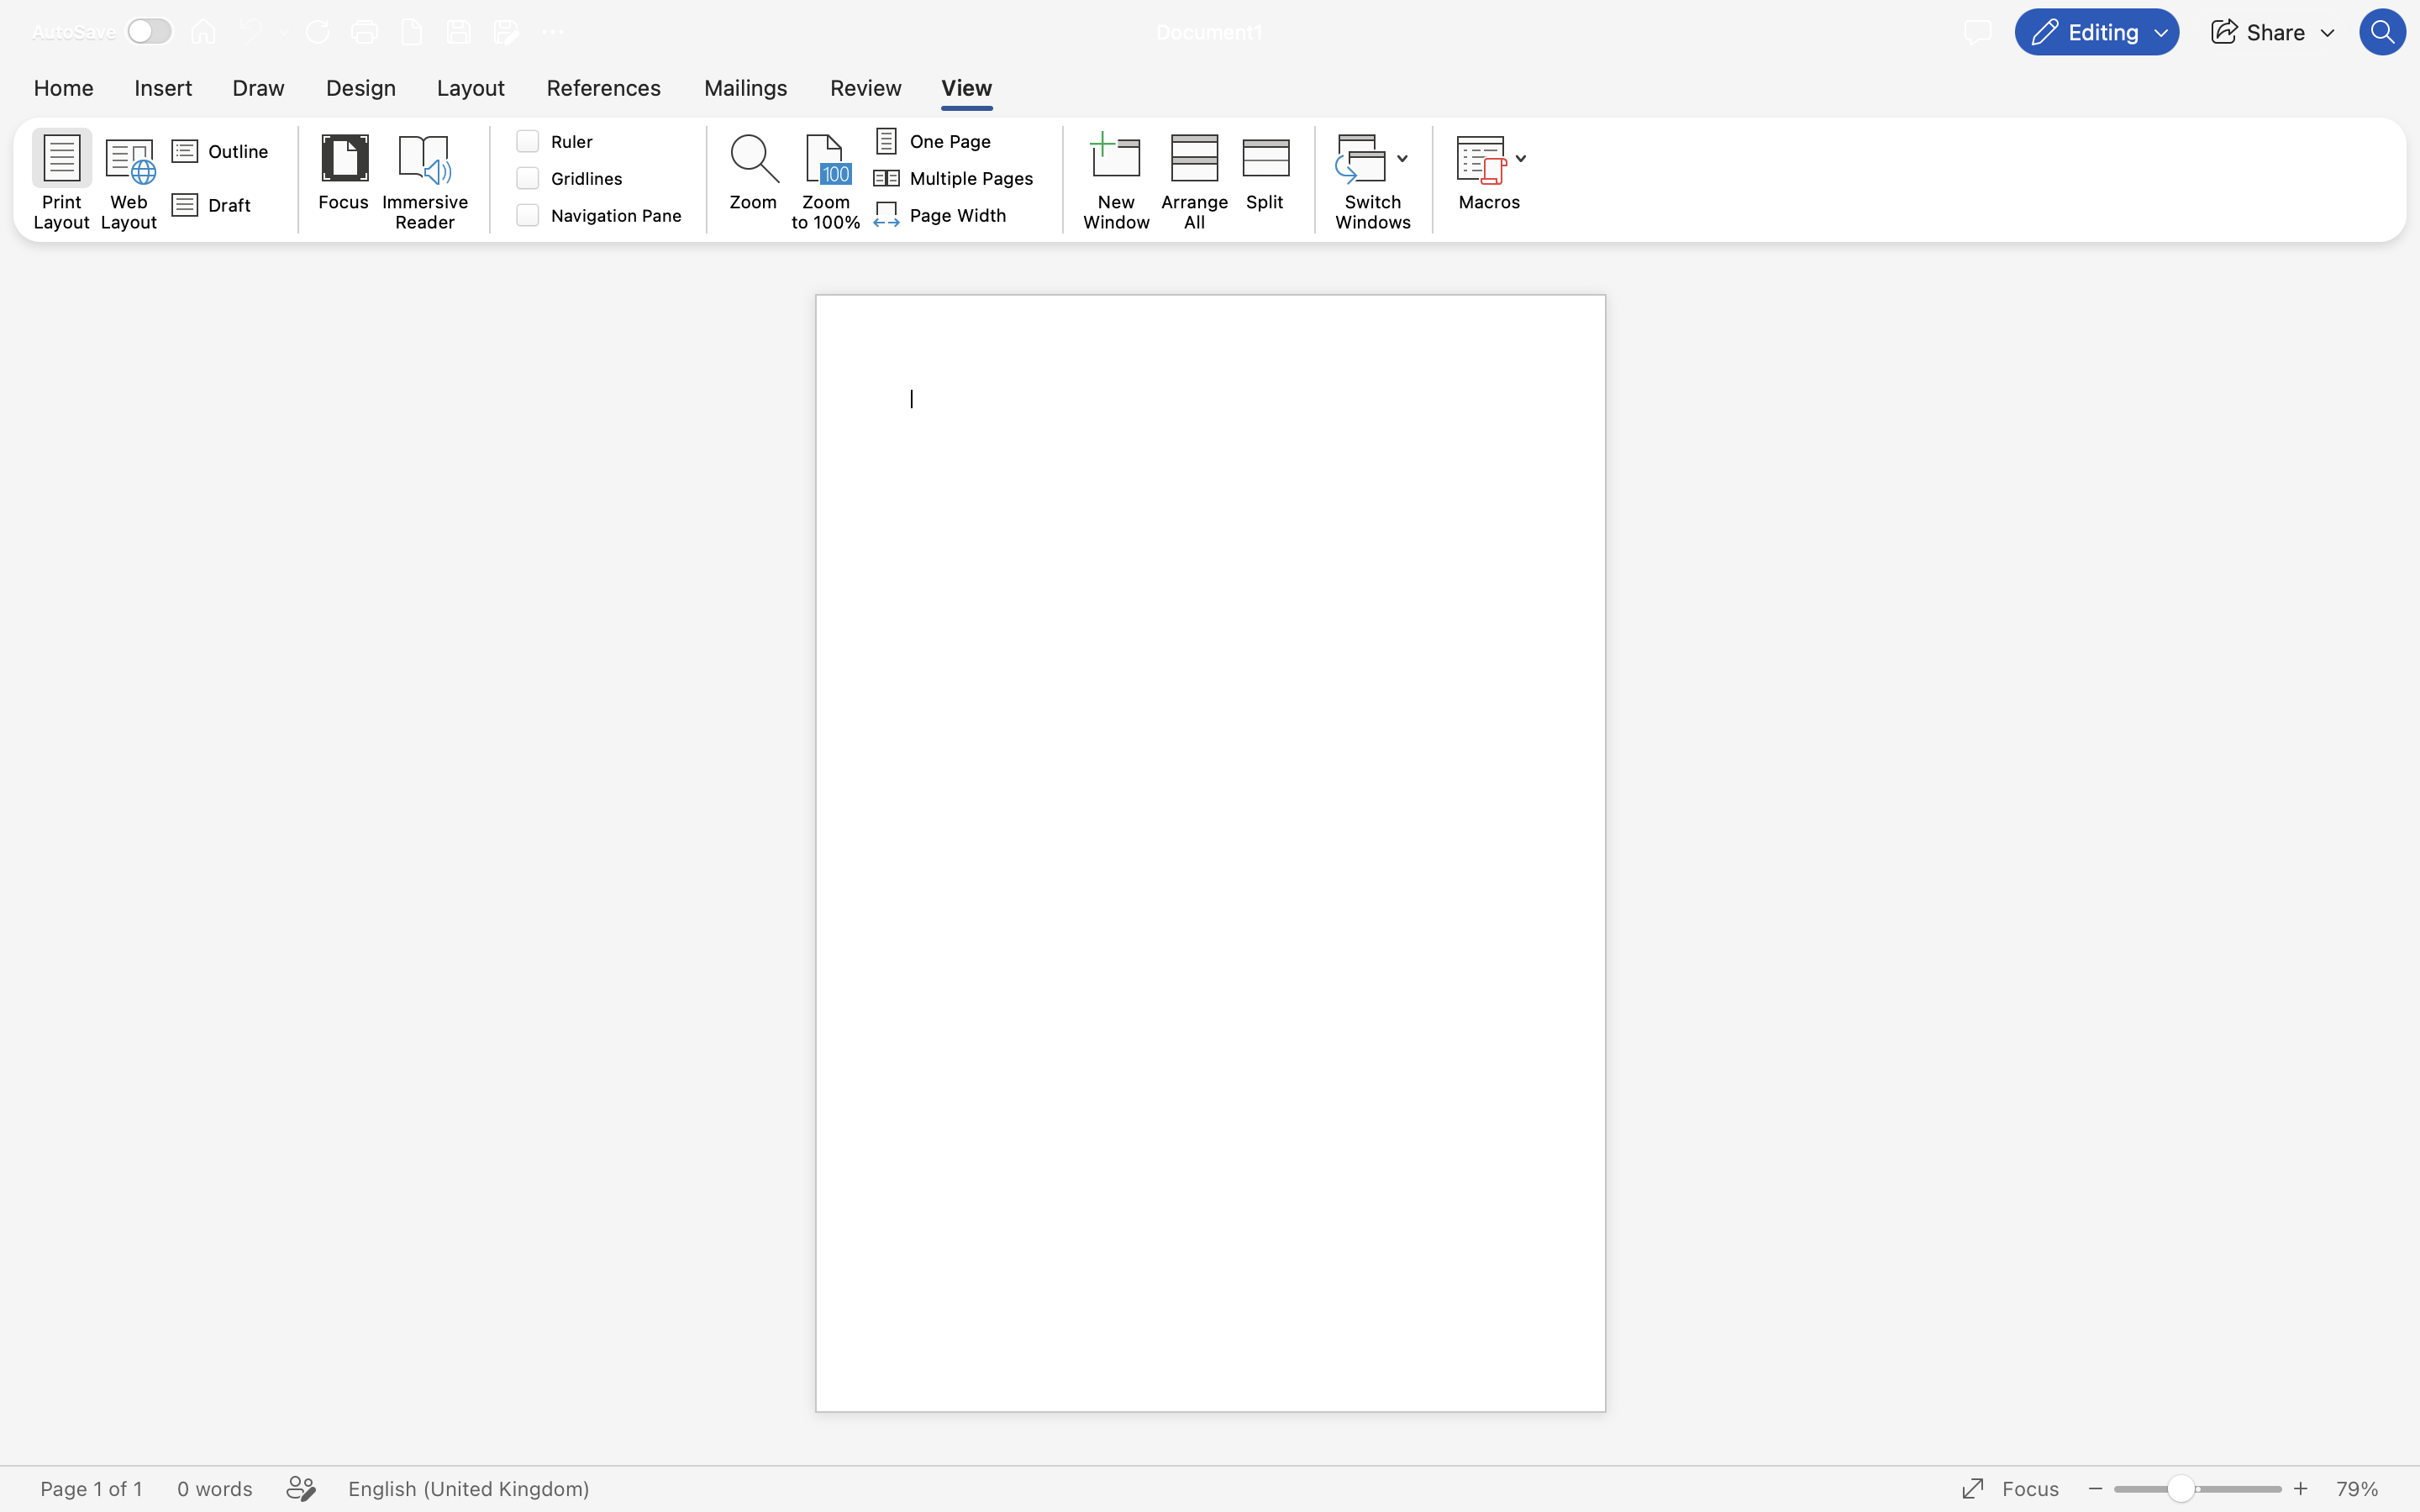Click the zoom slider handle
The height and width of the screenshot is (1512, 2420).
tap(2181, 1488)
